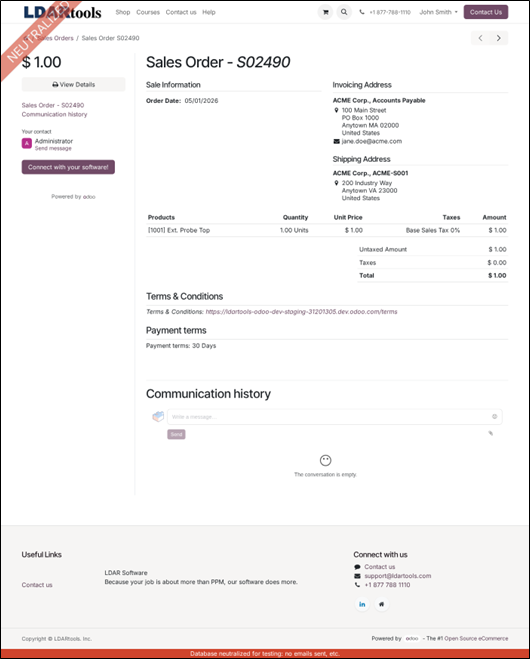Click the attachment paperclip icon

[x=490, y=433]
